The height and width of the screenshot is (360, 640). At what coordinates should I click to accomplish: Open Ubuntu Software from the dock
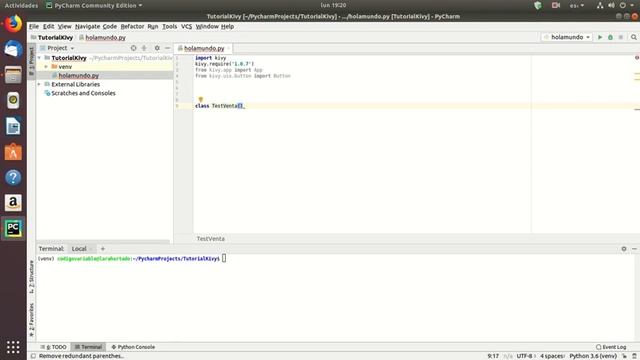pyautogui.click(x=13, y=151)
